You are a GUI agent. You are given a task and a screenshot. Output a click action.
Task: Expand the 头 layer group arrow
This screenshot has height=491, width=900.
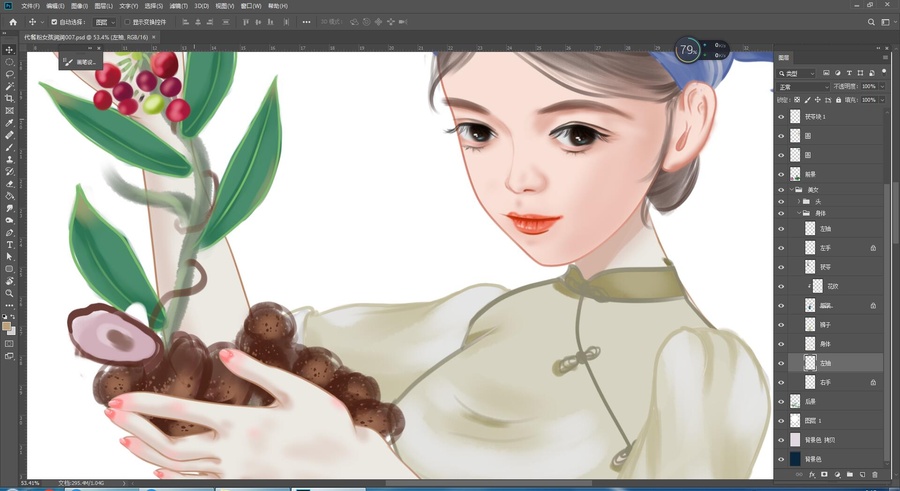point(799,202)
